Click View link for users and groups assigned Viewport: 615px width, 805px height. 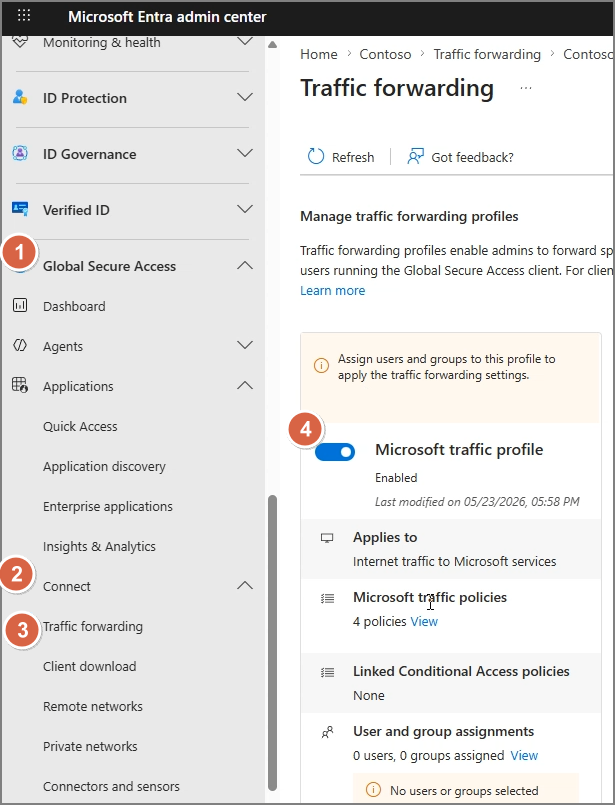[524, 756]
